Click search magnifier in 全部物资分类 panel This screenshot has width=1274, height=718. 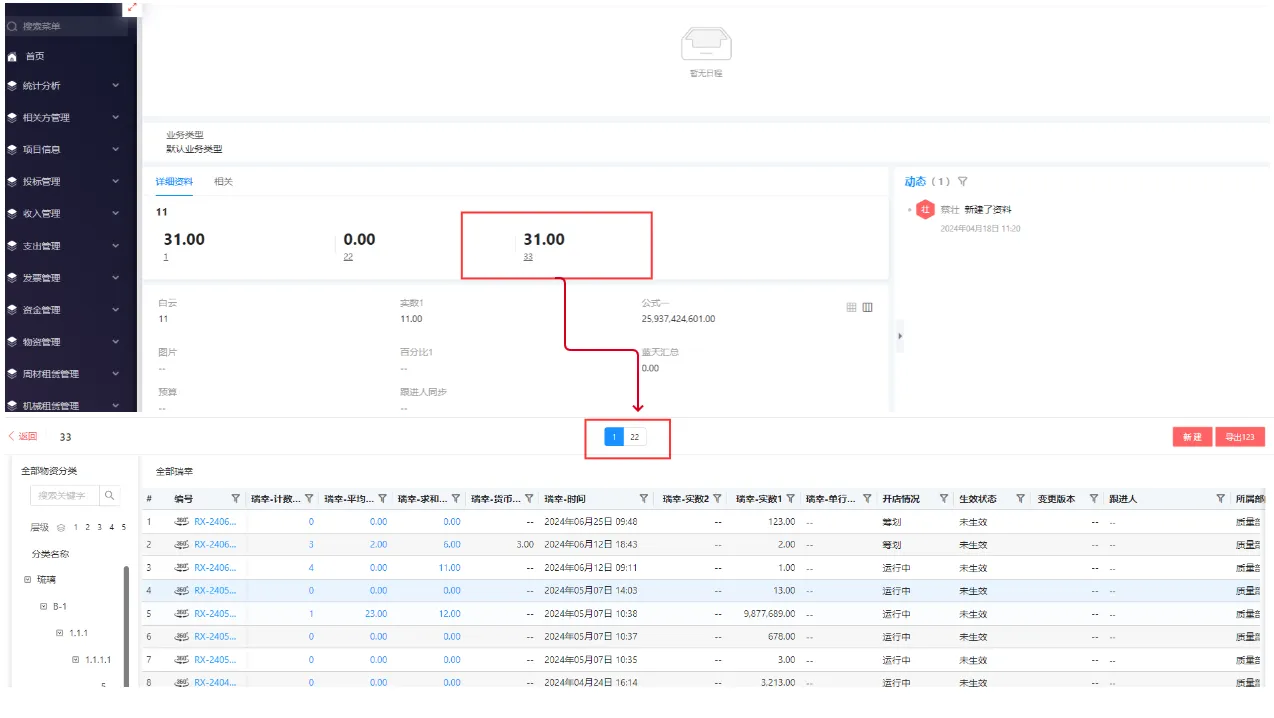click(110, 495)
